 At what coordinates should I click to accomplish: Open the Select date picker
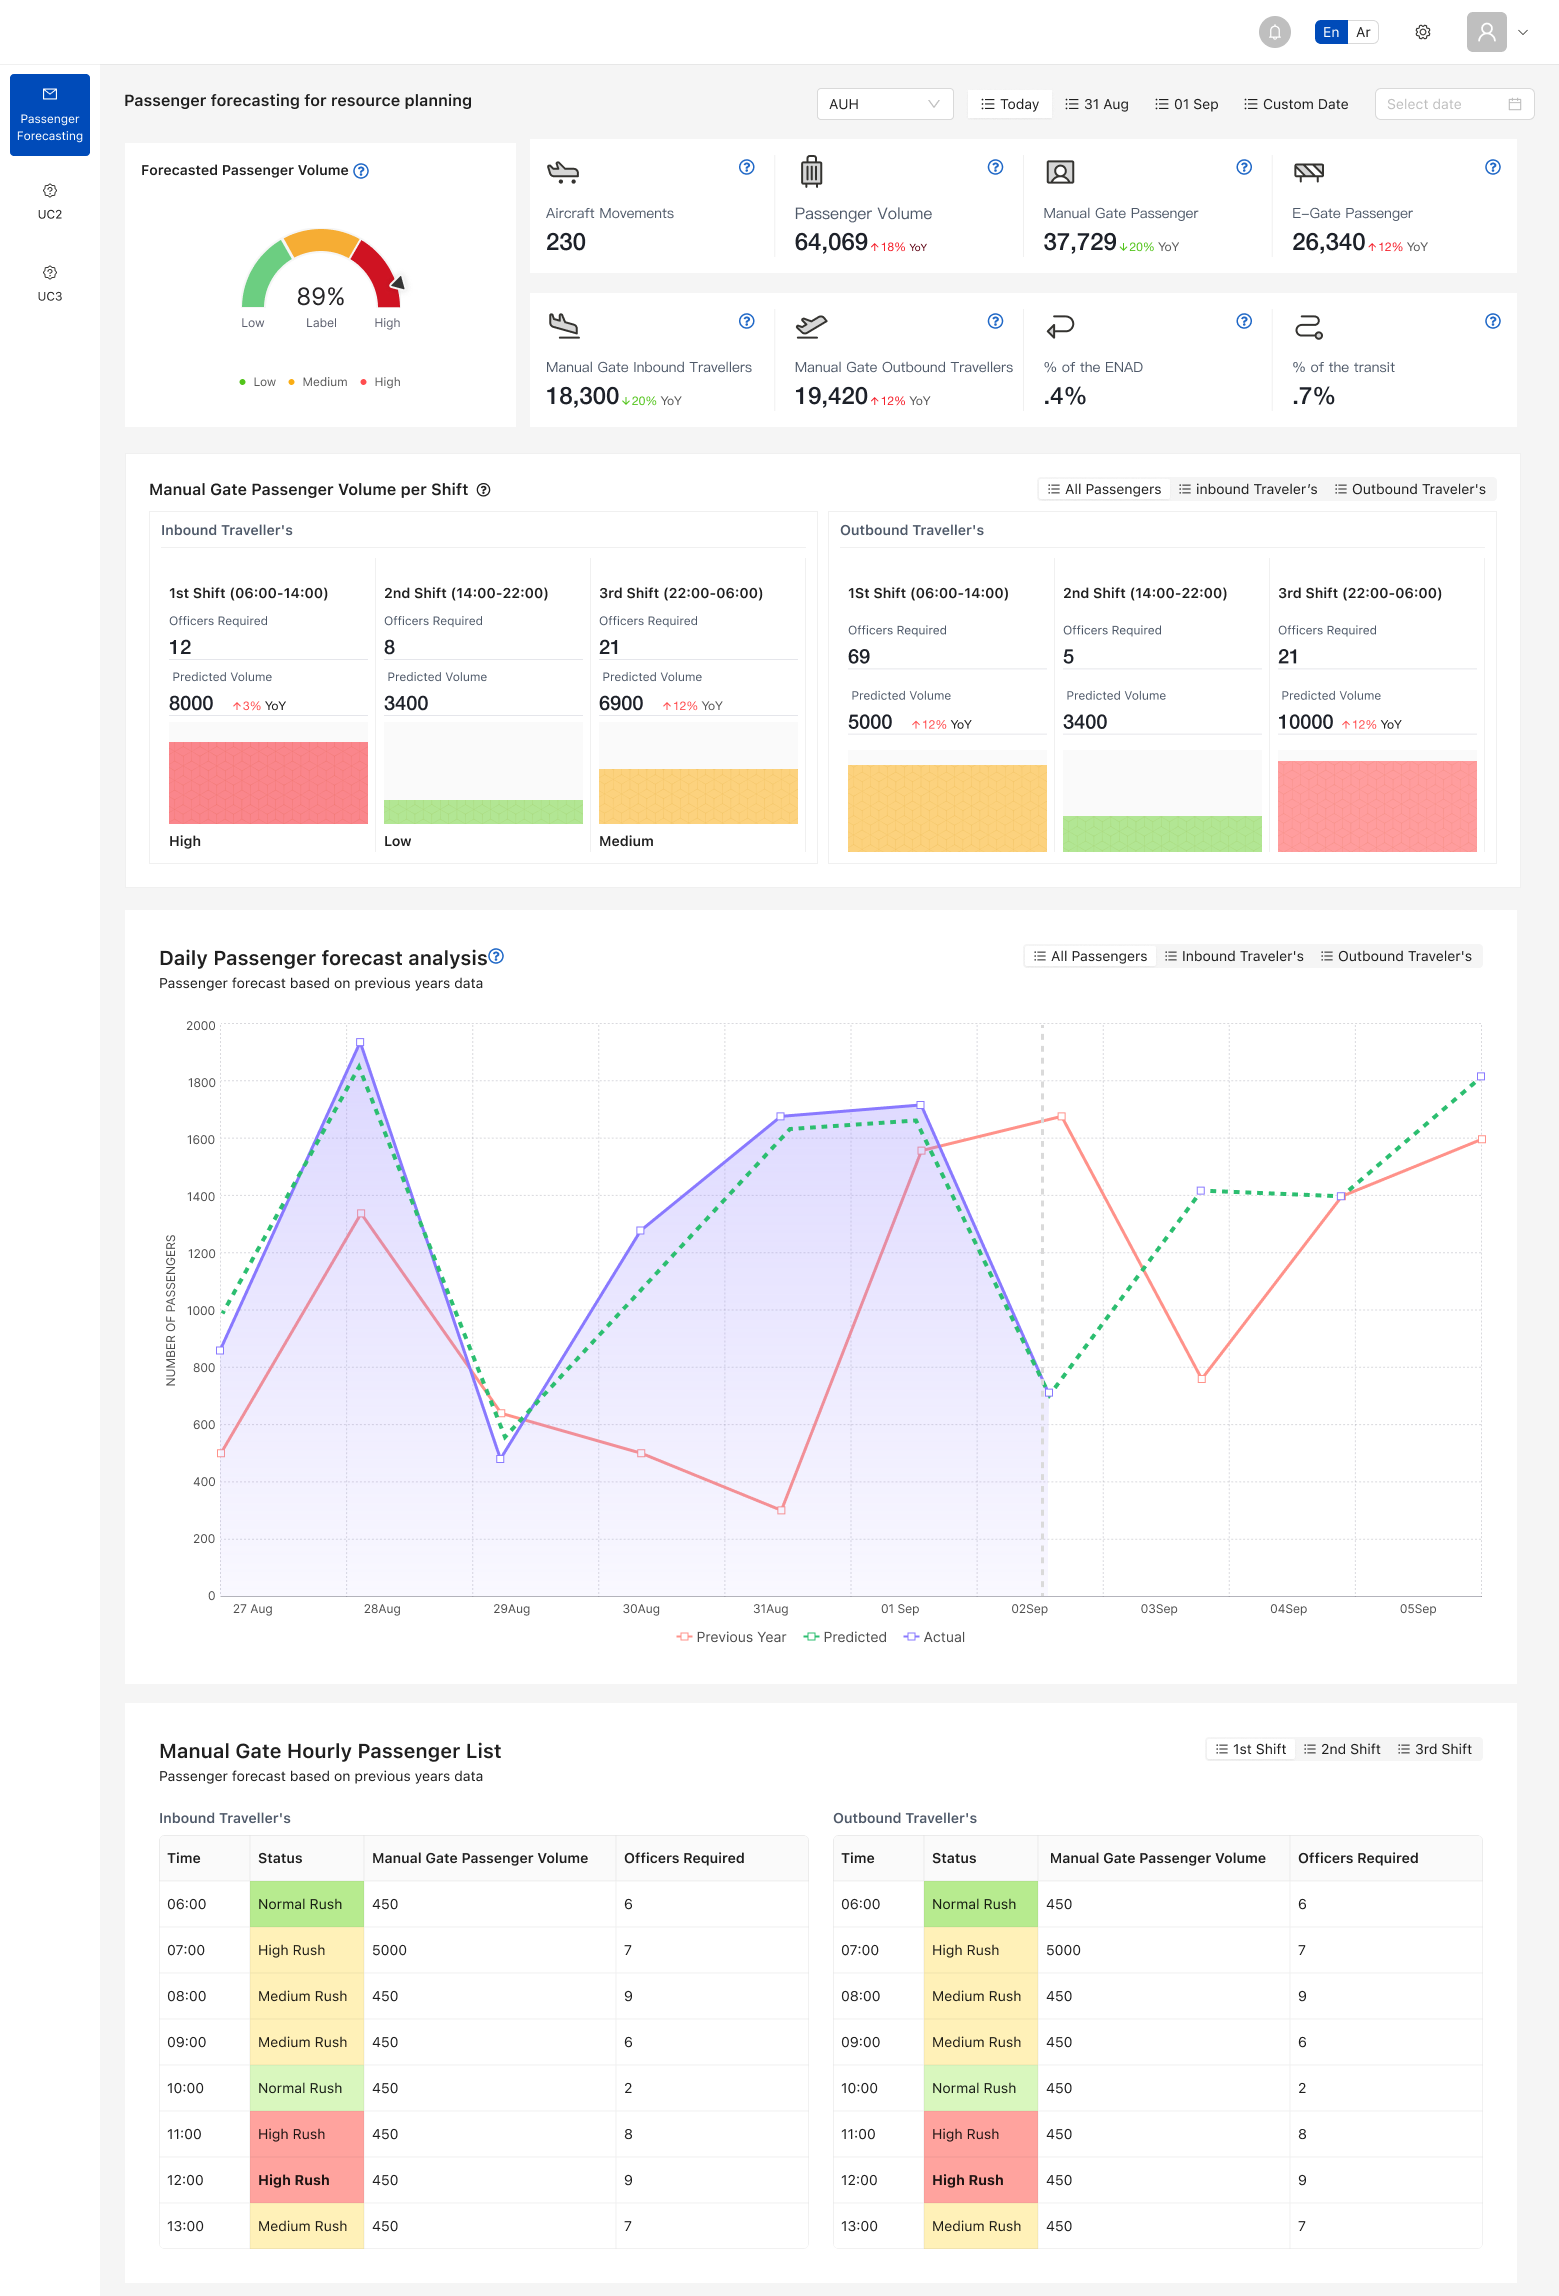coord(1454,104)
